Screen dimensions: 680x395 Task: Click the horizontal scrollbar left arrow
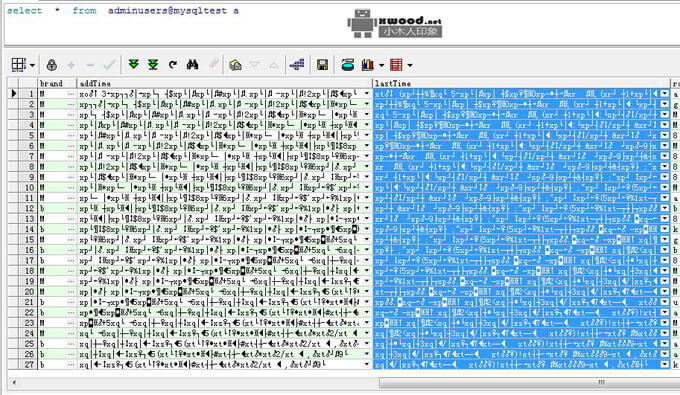[x=14, y=382]
